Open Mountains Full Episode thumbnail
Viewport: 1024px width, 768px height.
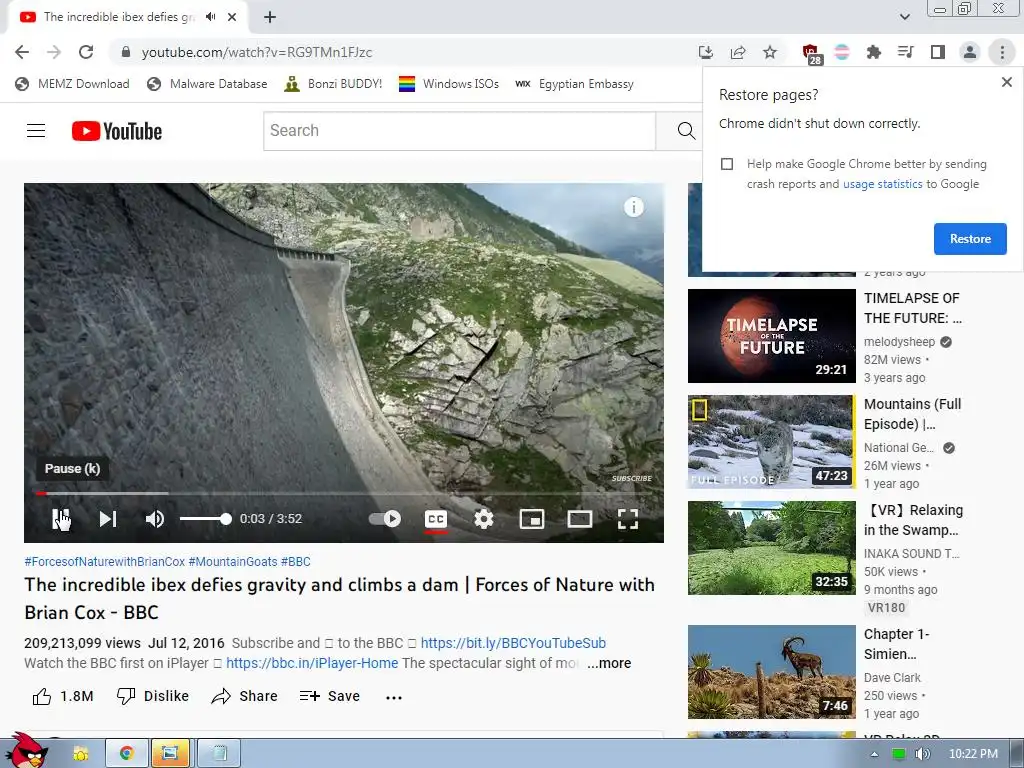pos(771,441)
